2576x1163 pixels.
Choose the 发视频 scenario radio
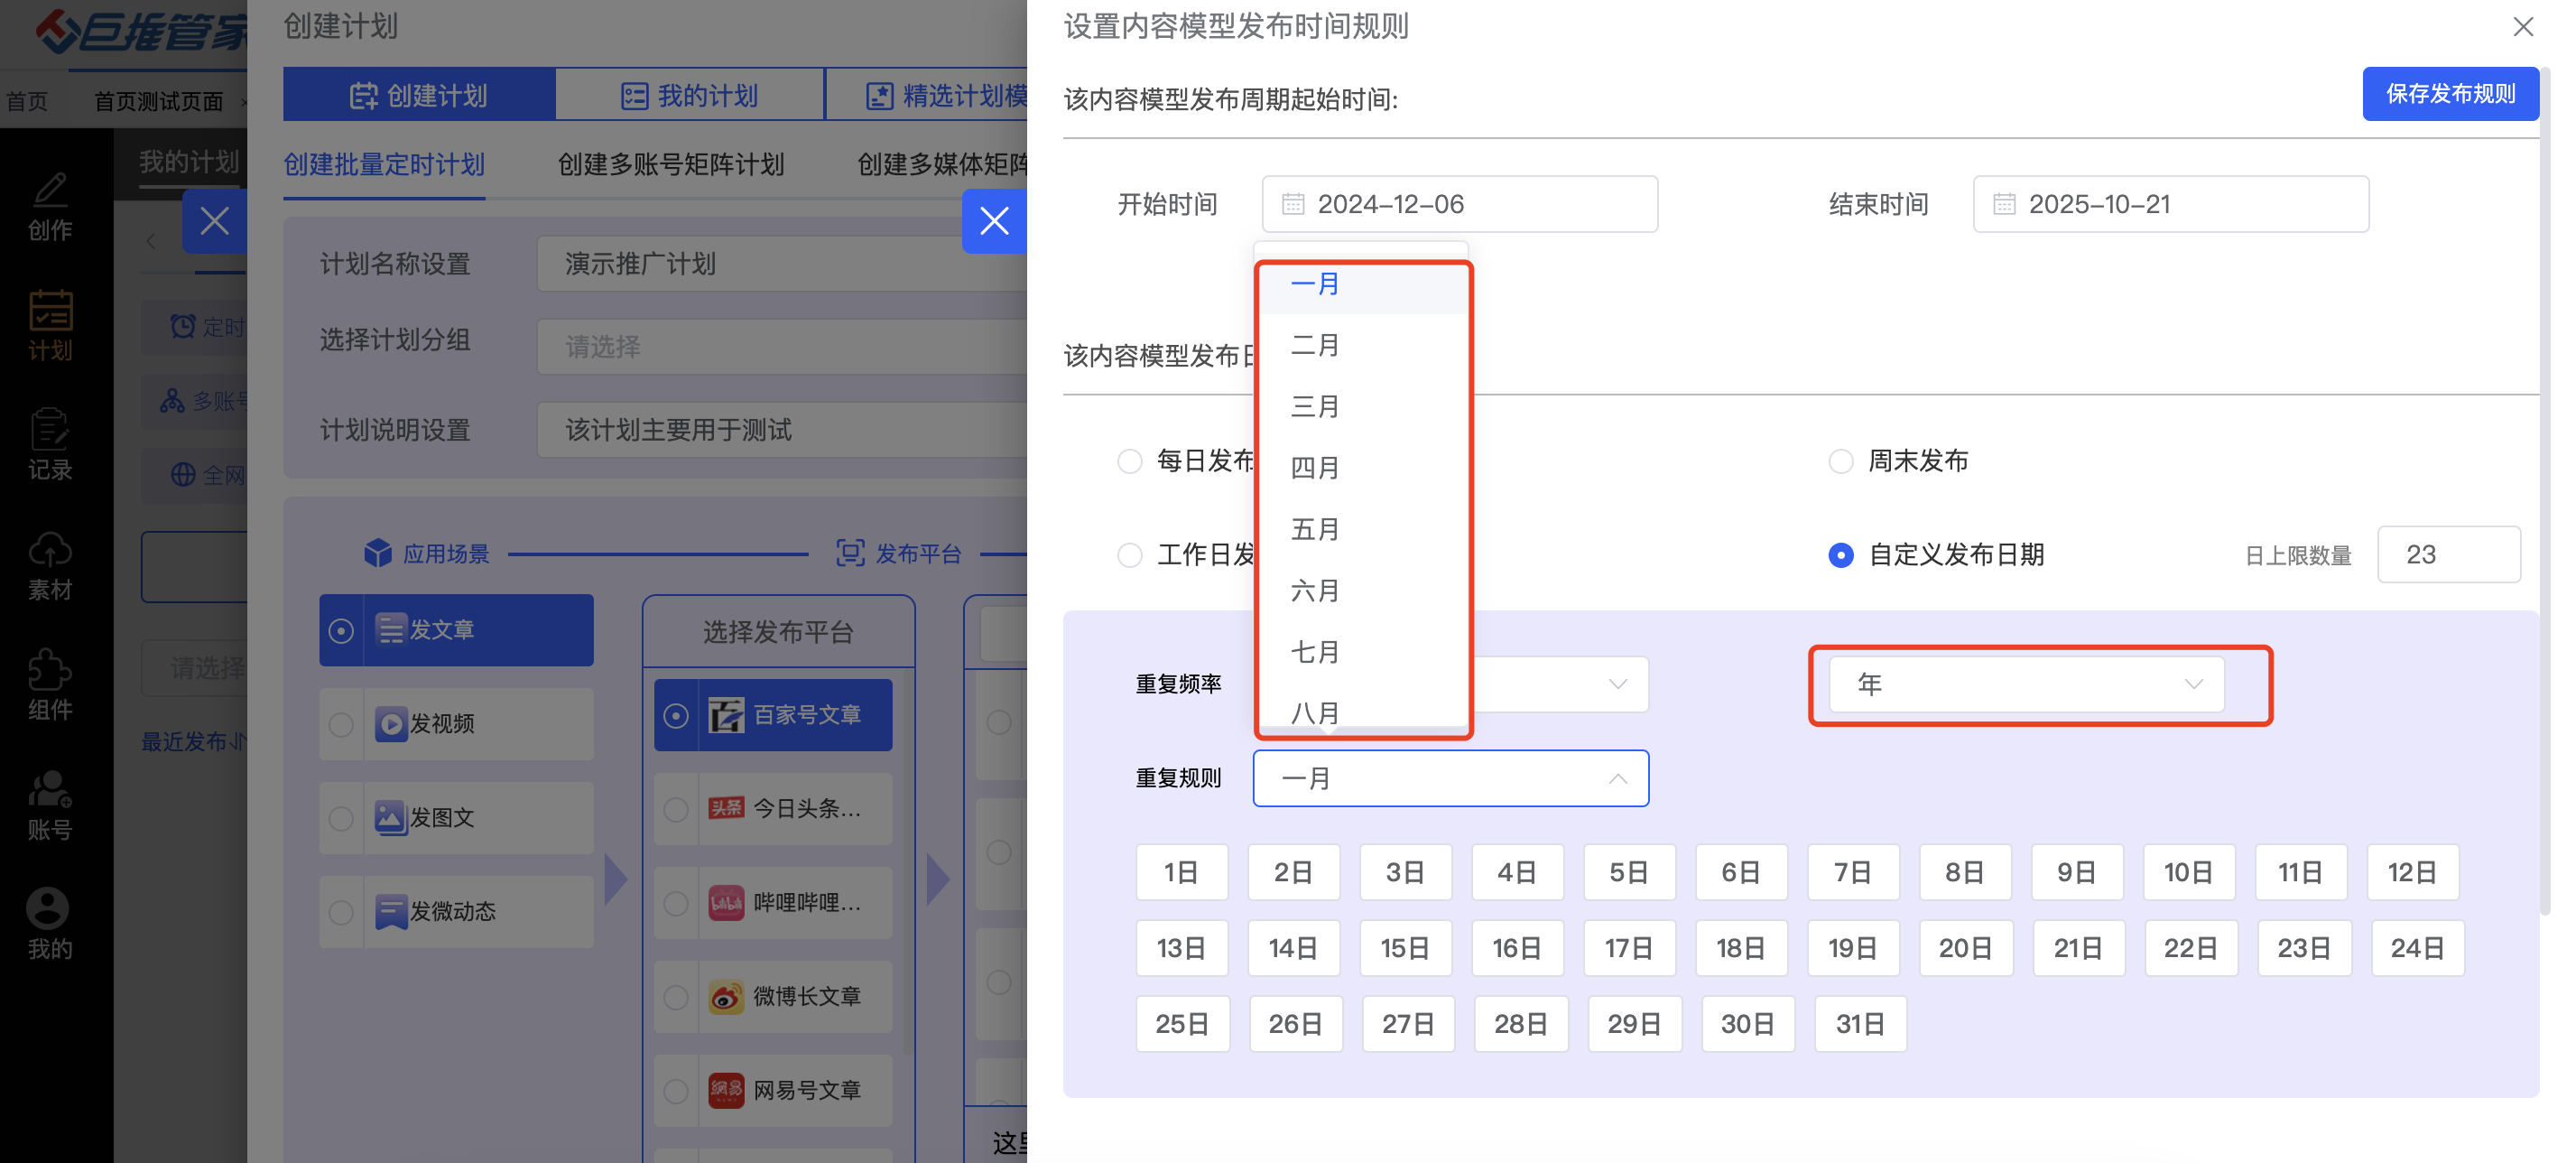(x=341, y=723)
